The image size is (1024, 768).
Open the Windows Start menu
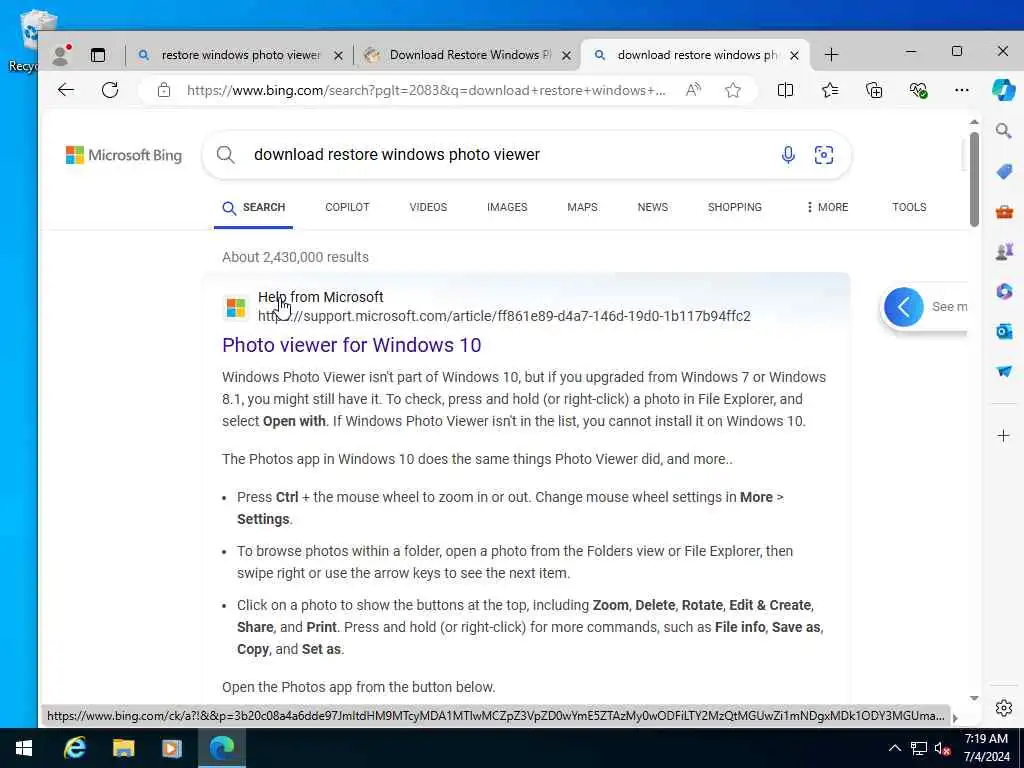tap(24, 748)
